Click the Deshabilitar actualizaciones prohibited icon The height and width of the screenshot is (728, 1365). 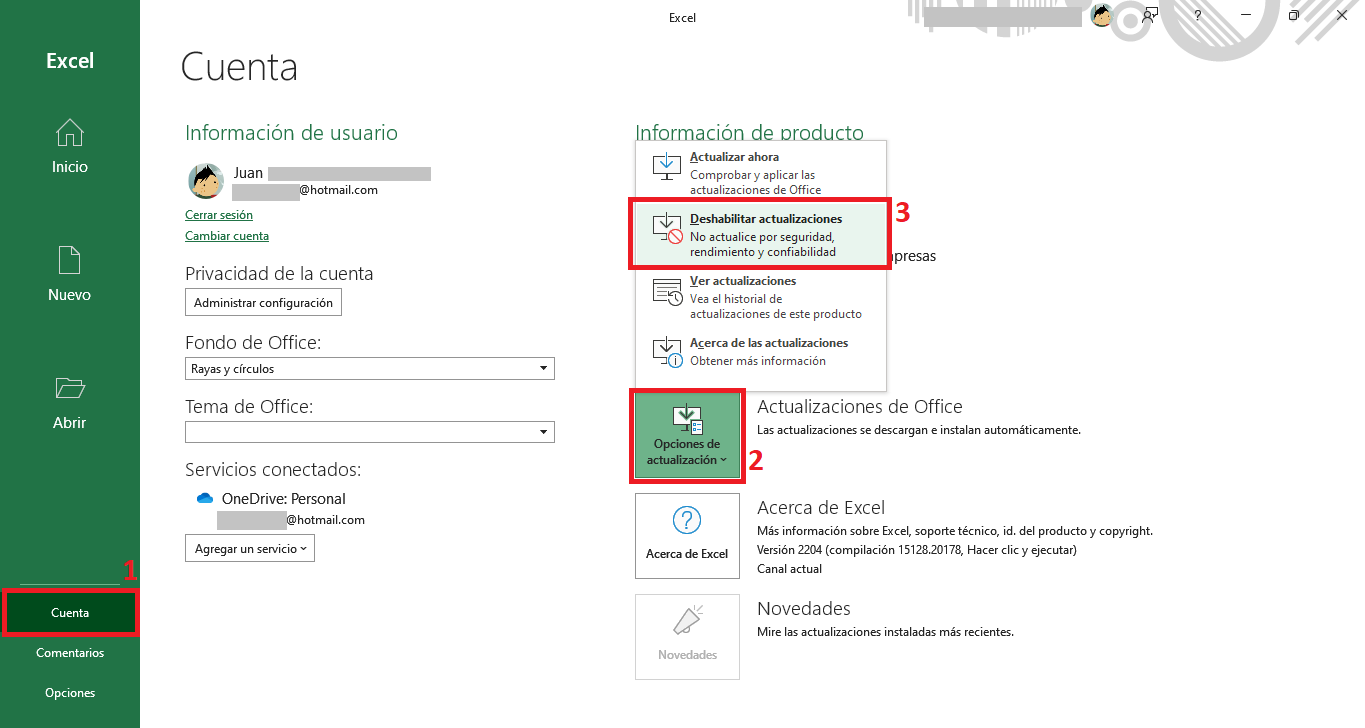[666, 229]
